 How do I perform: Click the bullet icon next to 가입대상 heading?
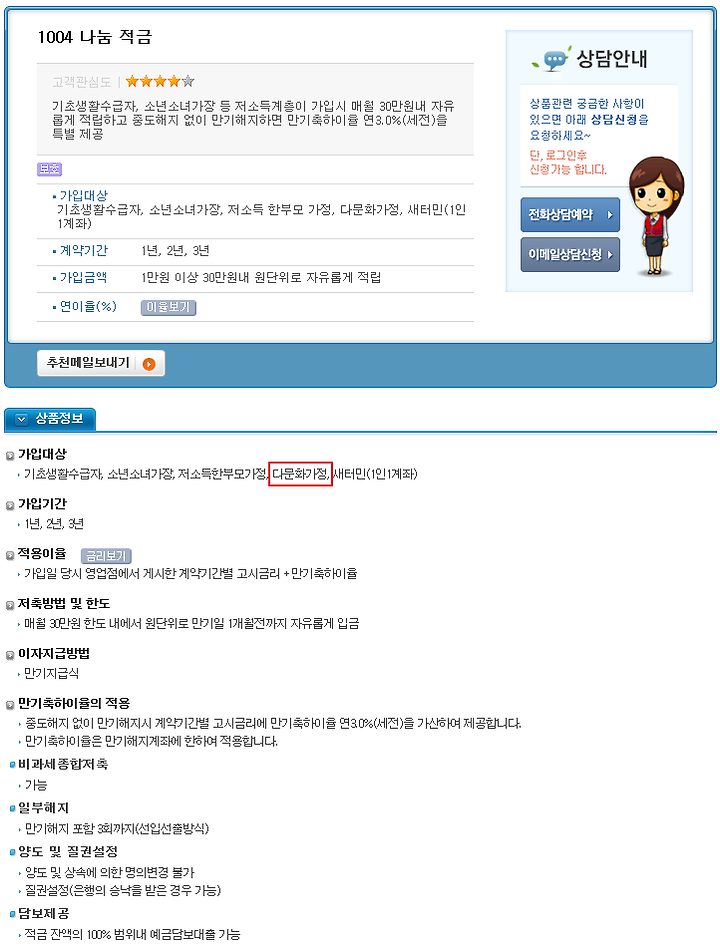[x=10, y=455]
